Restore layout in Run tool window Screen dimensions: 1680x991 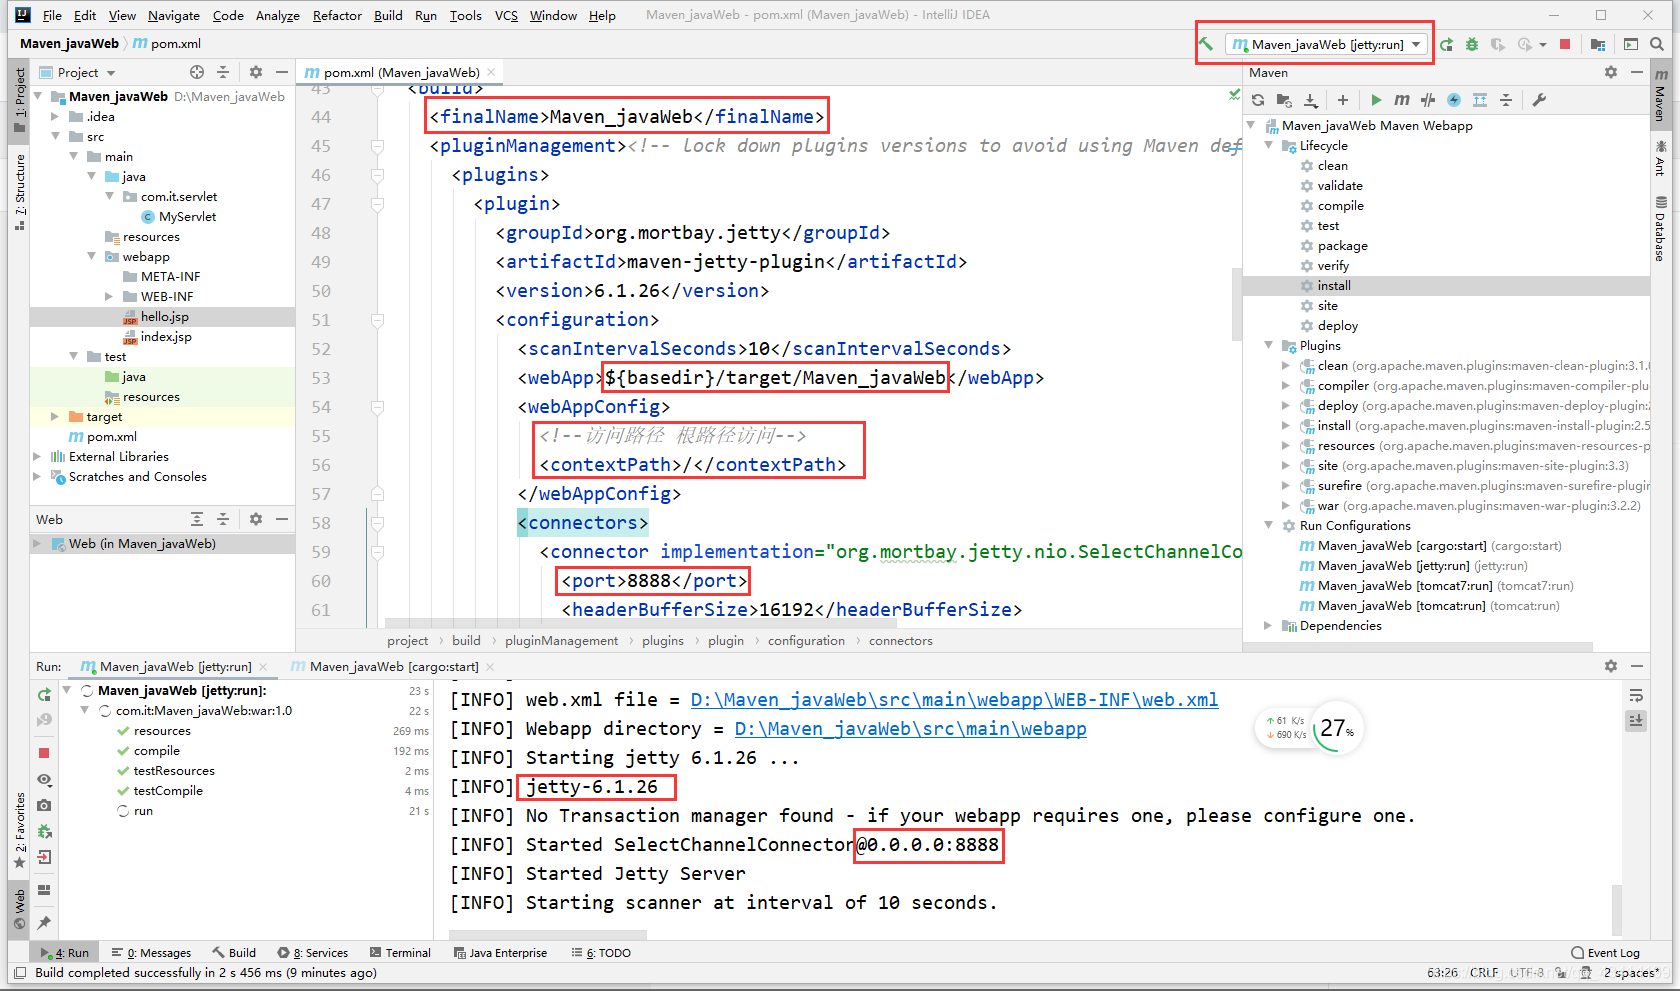44,890
